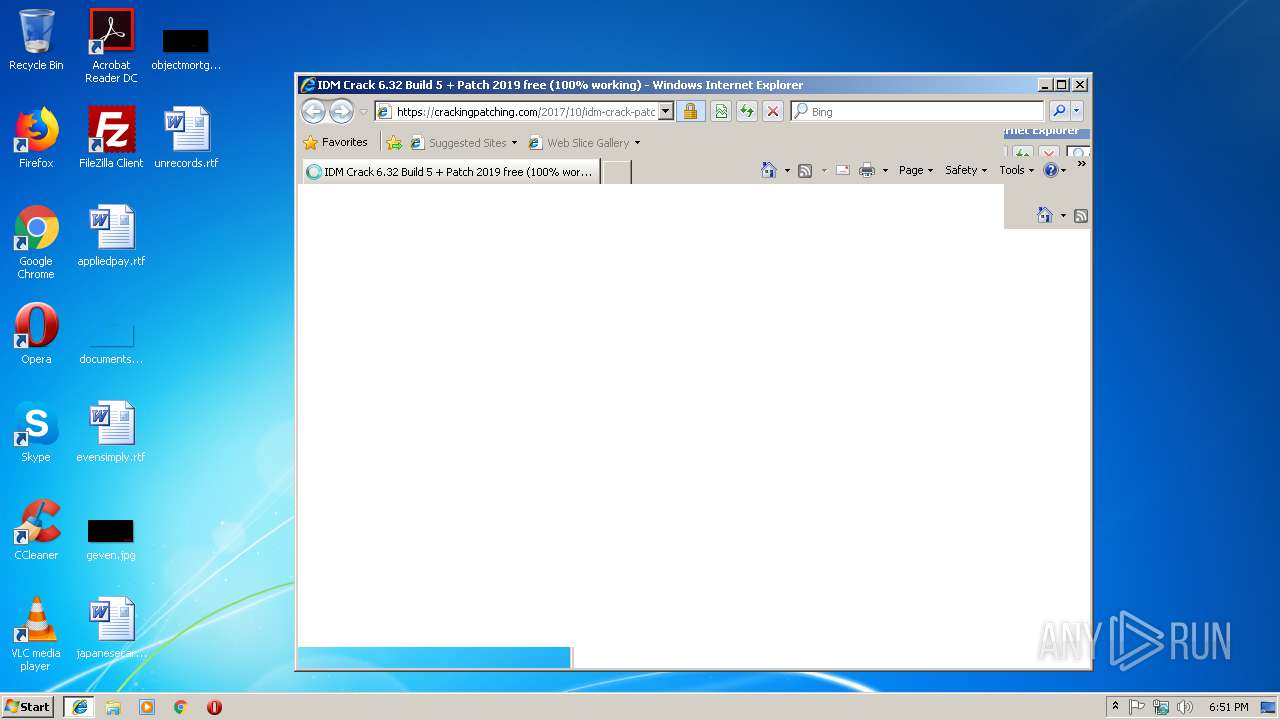Click the Home icon in command bar

point(769,170)
